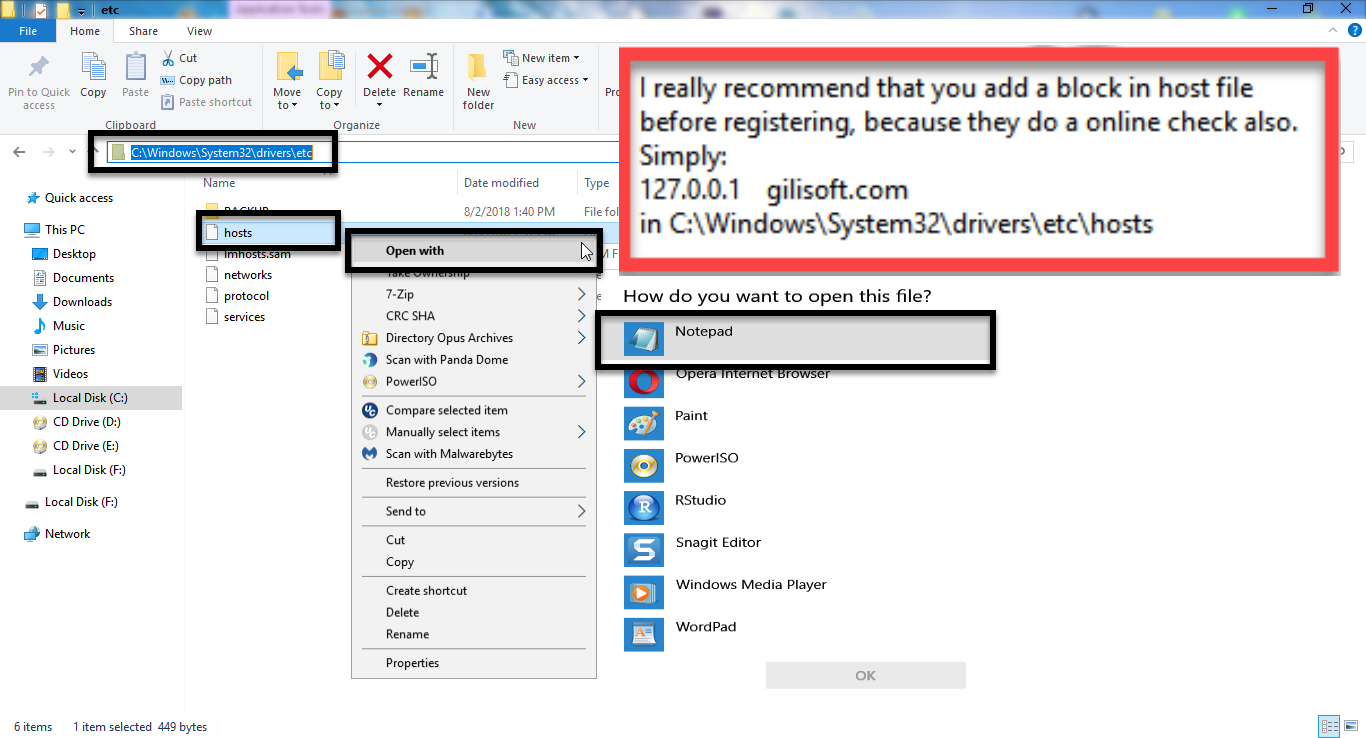Choose Compare selected item

click(473, 410)
